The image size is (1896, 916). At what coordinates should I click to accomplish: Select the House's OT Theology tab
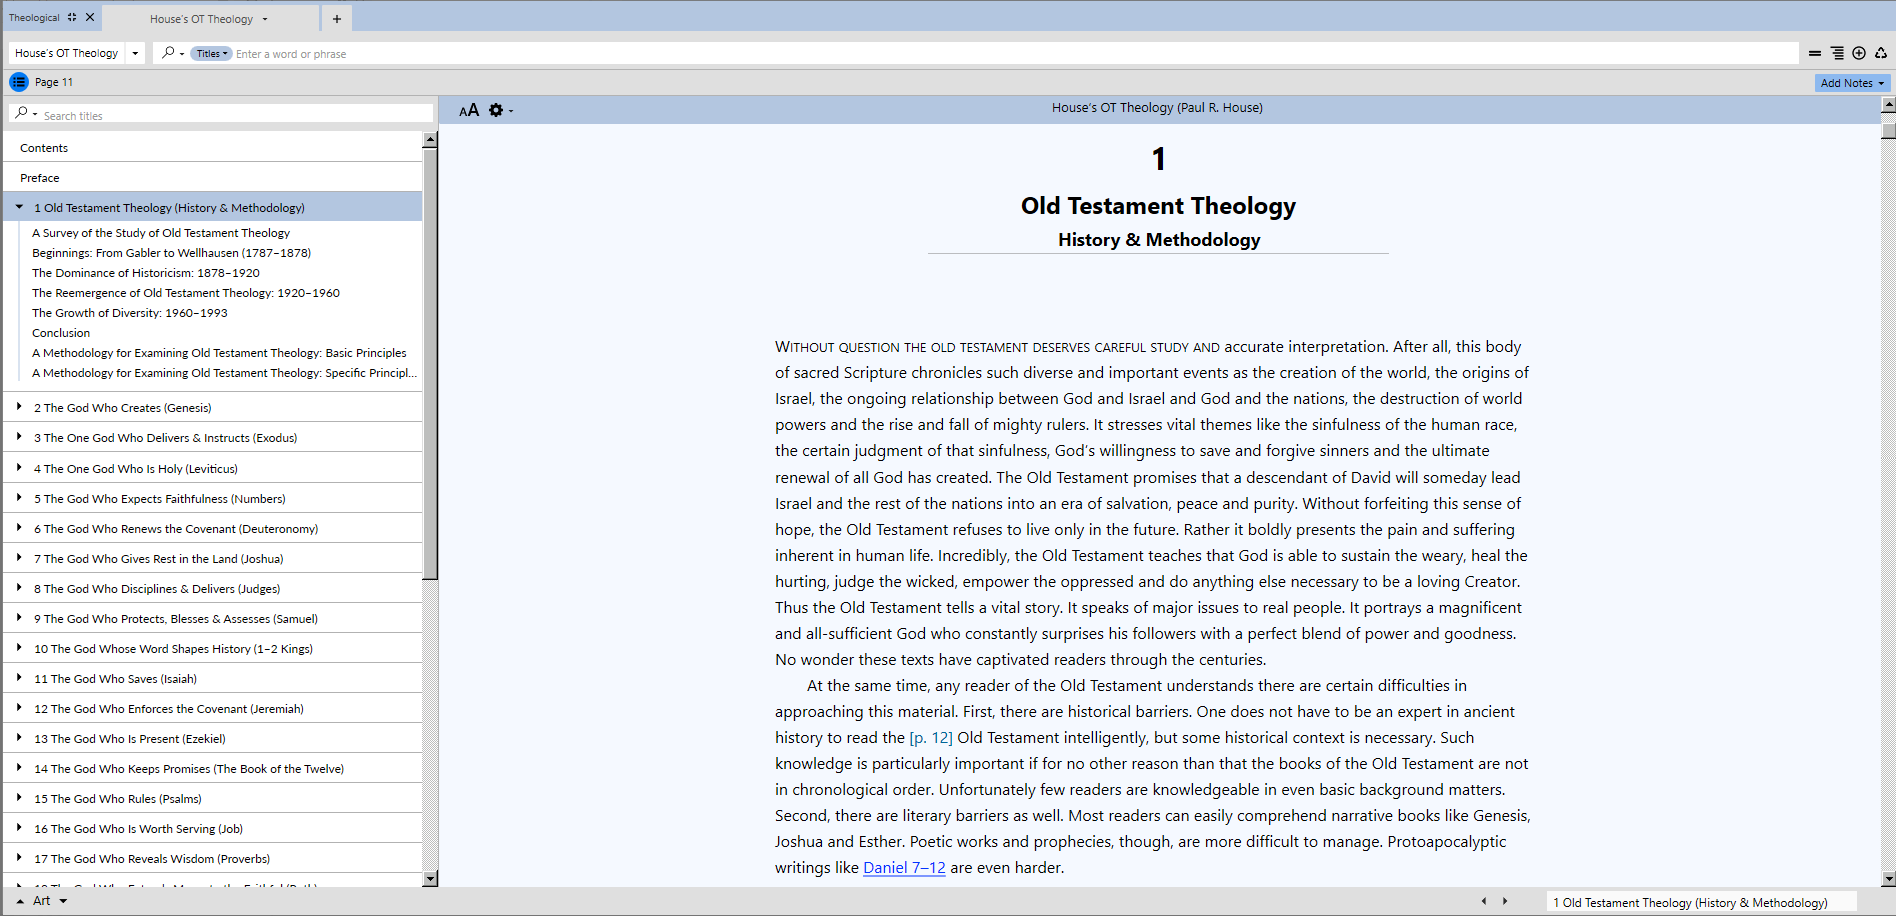[201, 19]
